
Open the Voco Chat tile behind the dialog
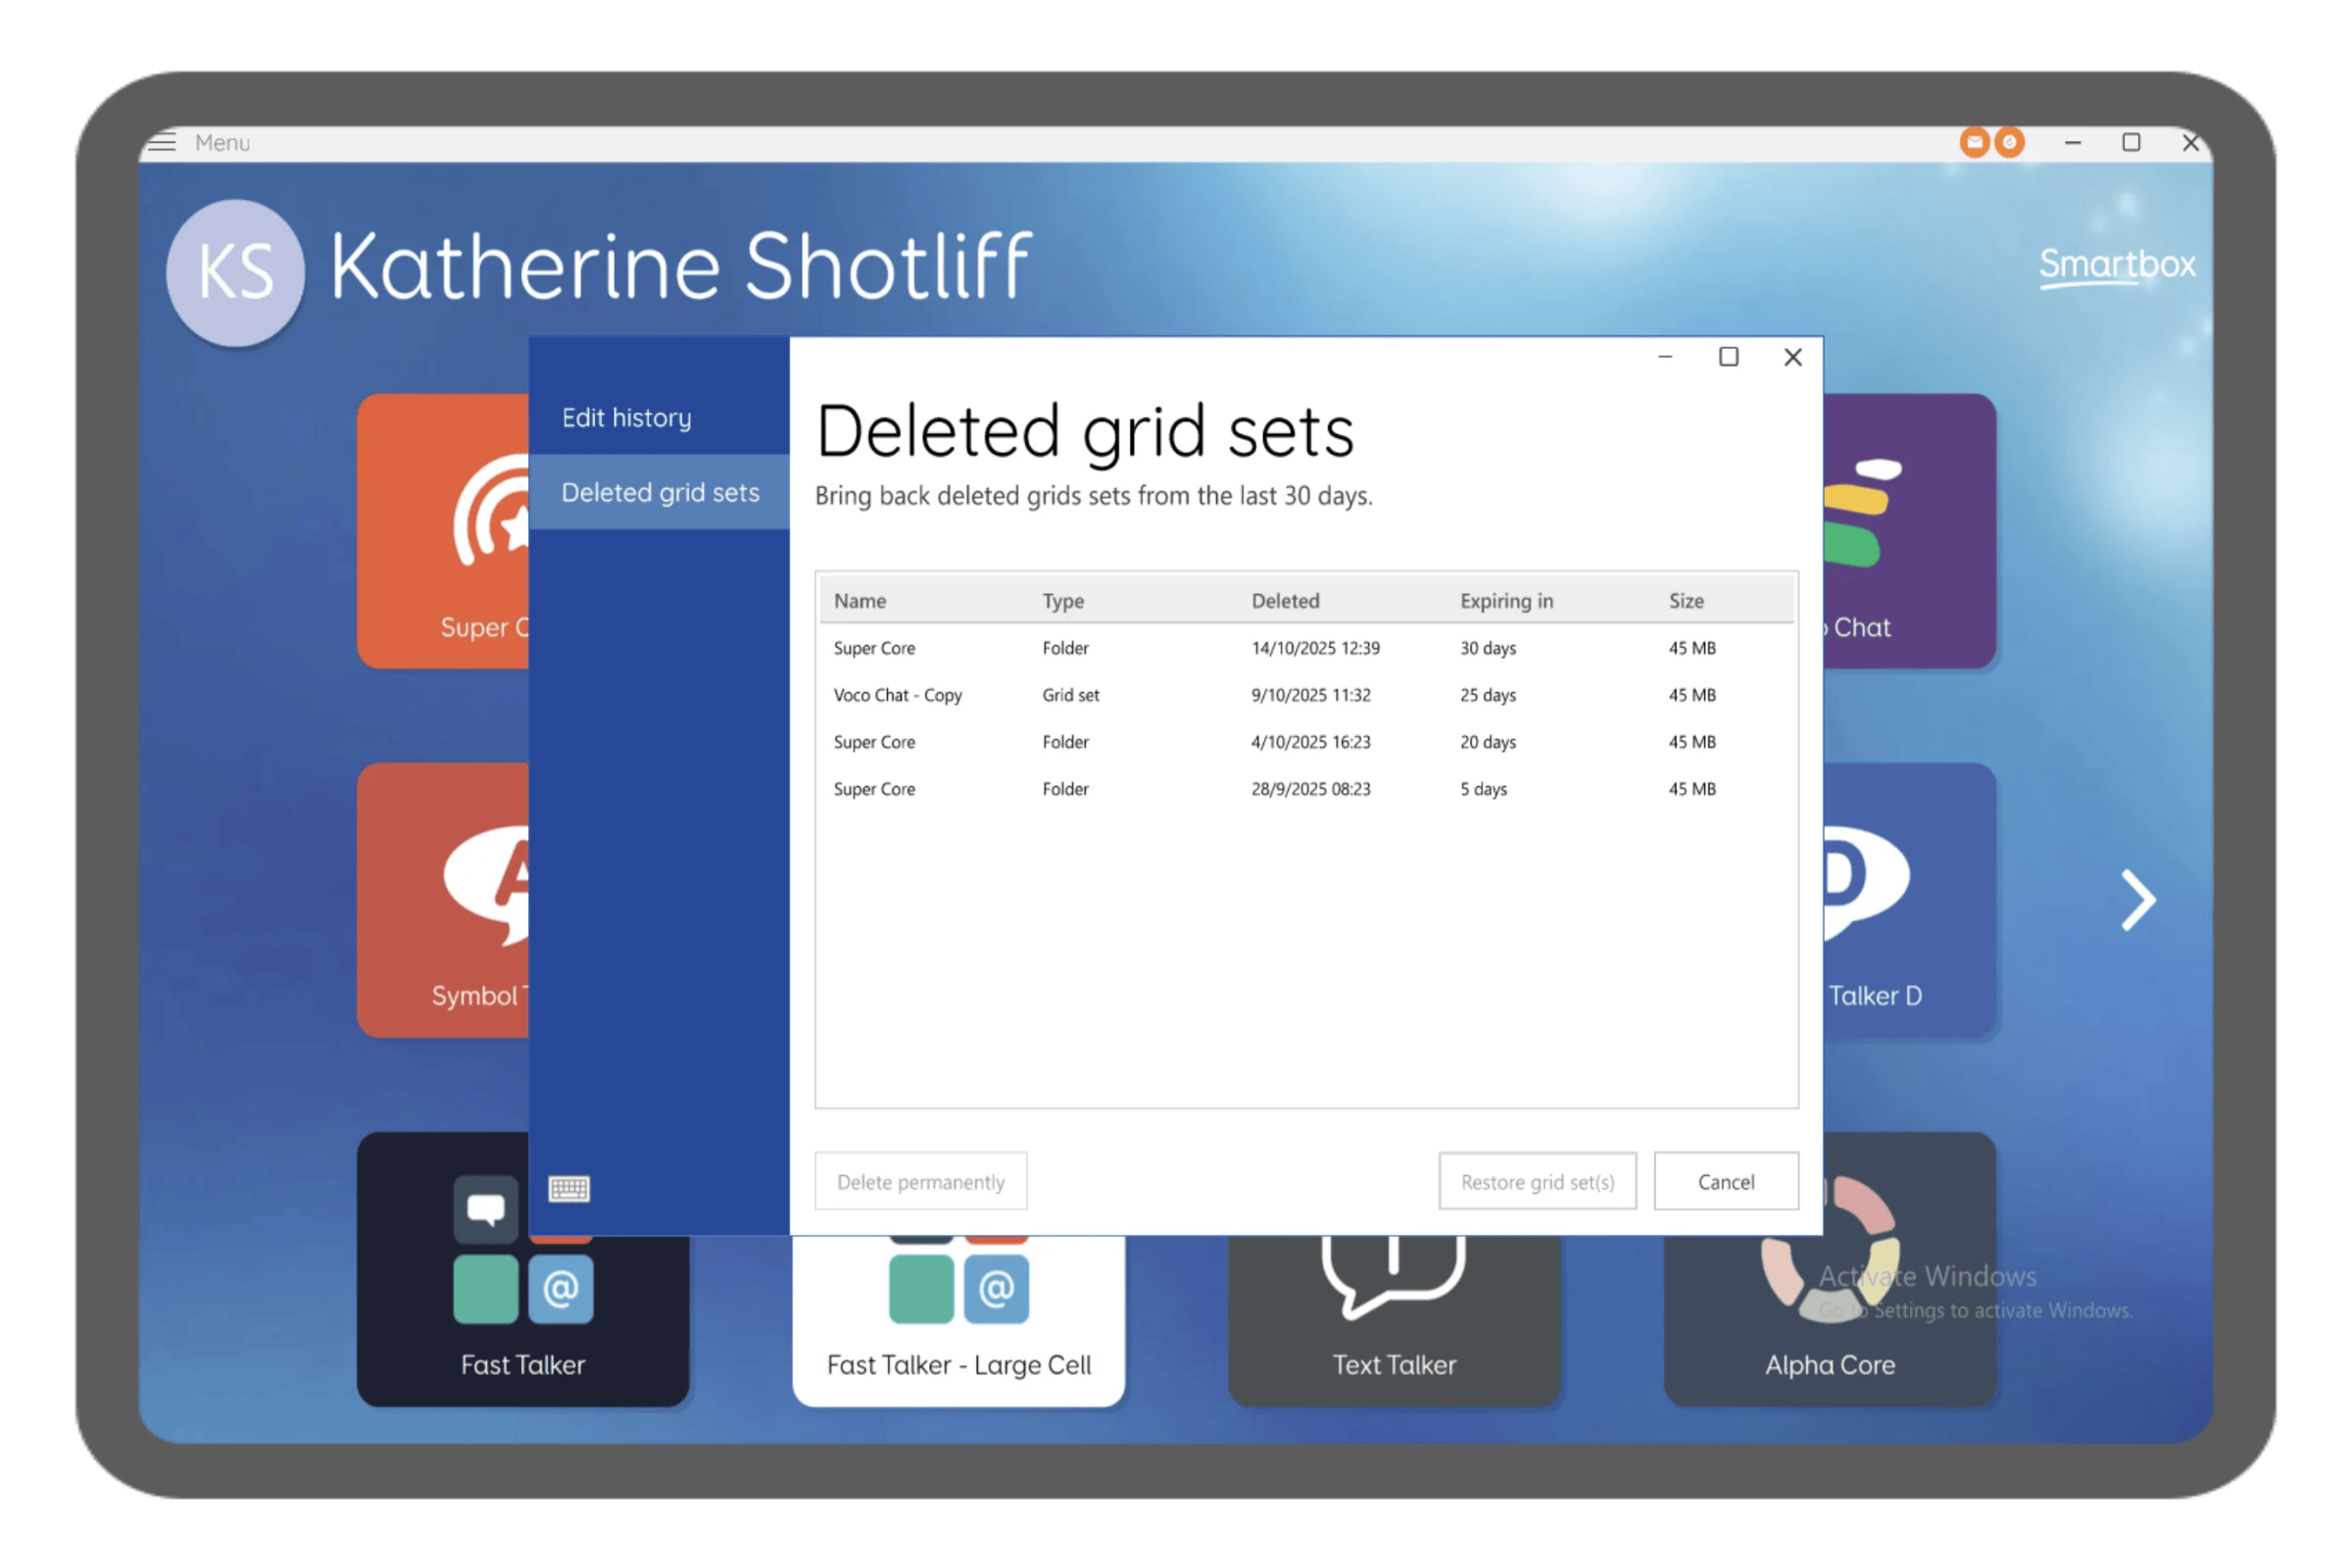pyautogui.click(x=1909, y=531)
